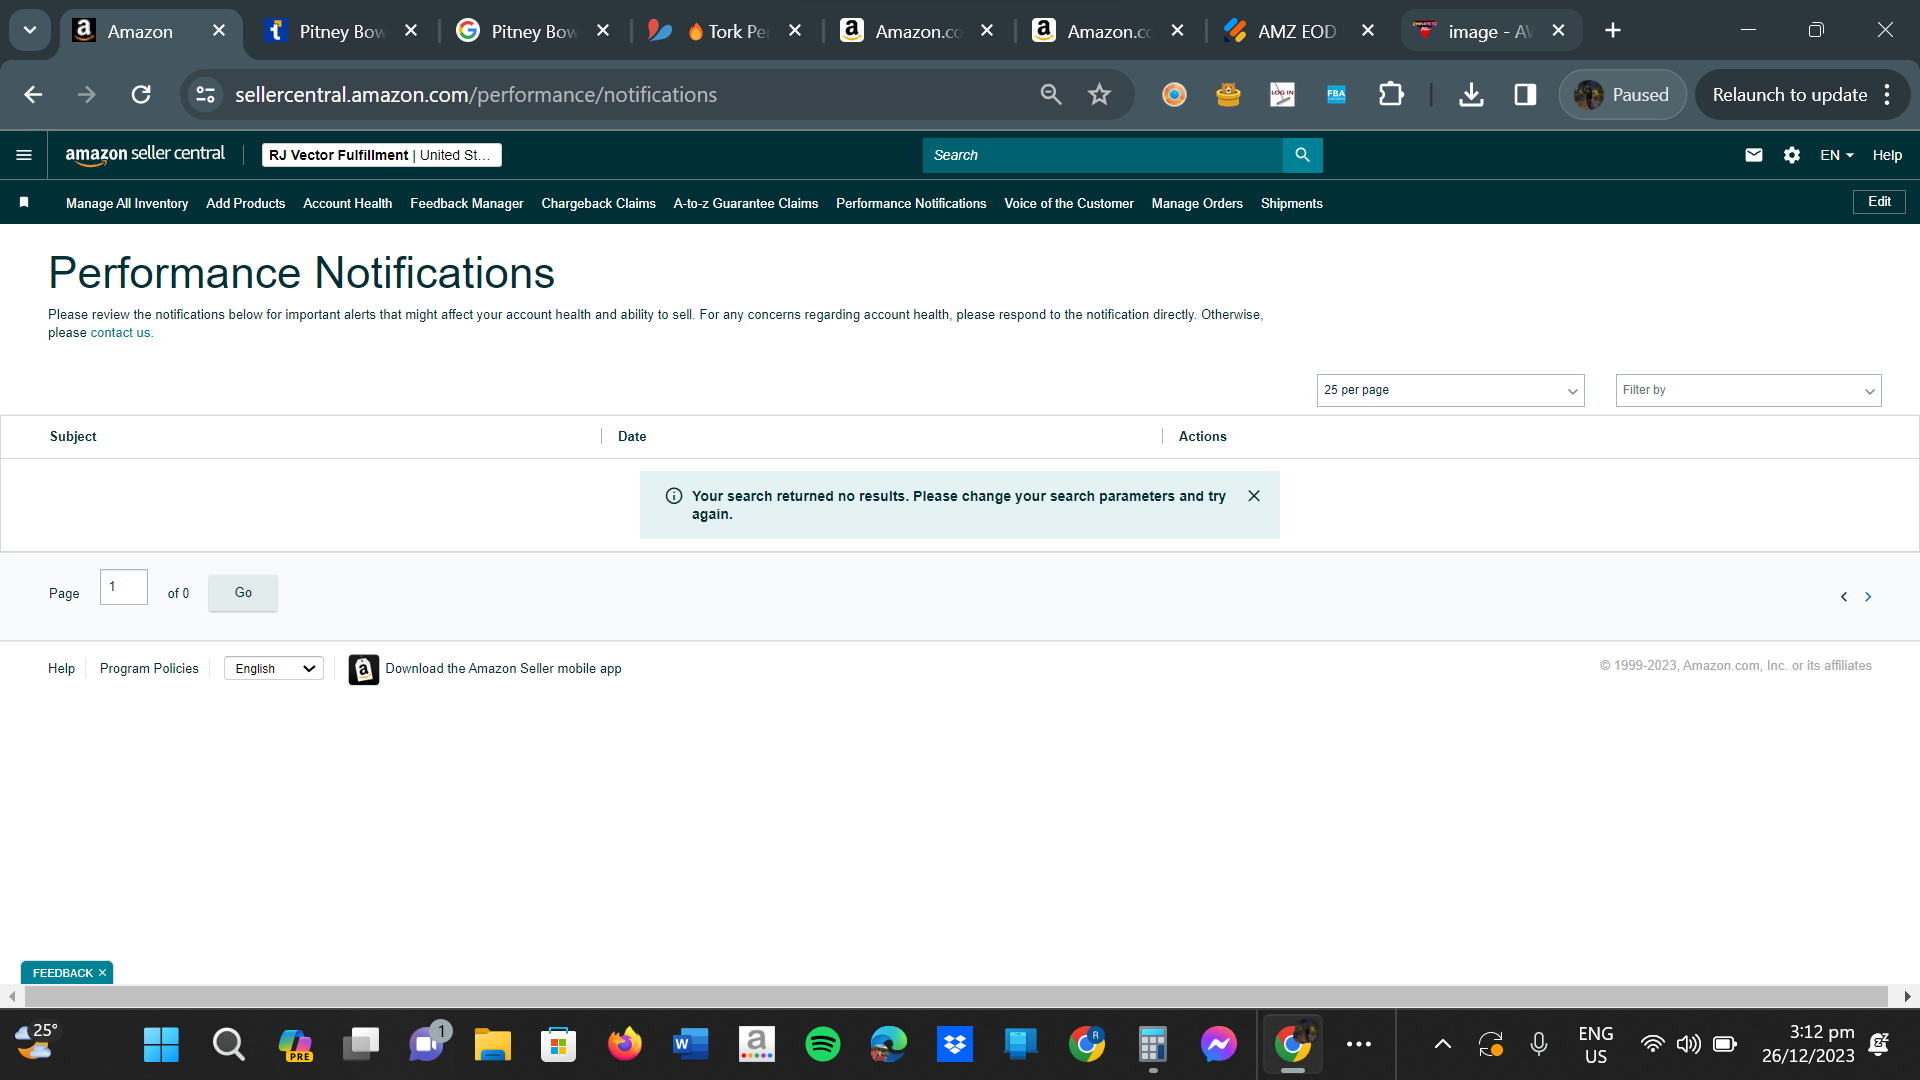The image size is (1920, 1080).
Task: Bookmark this page with the star icon
Action: pyautogui.click(x=1100, y=95)
